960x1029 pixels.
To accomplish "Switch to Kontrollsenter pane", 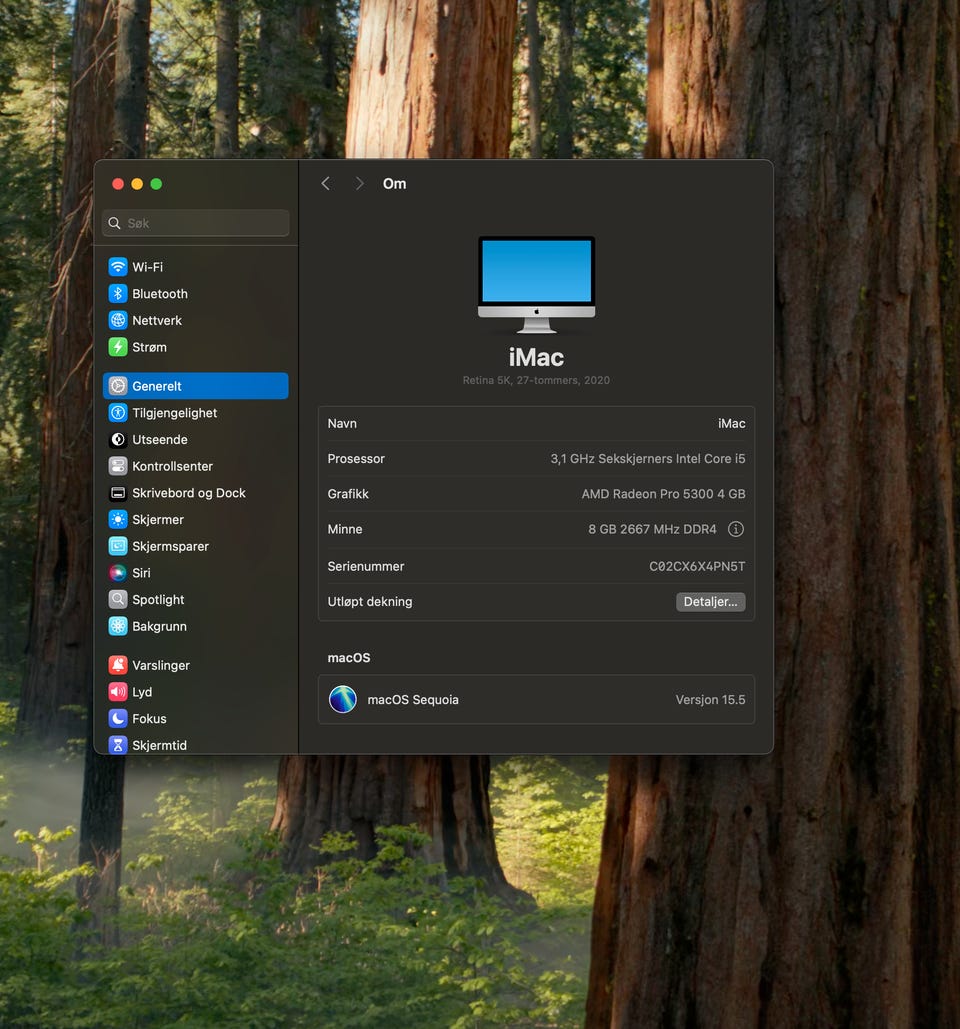I will coord(172,466).
